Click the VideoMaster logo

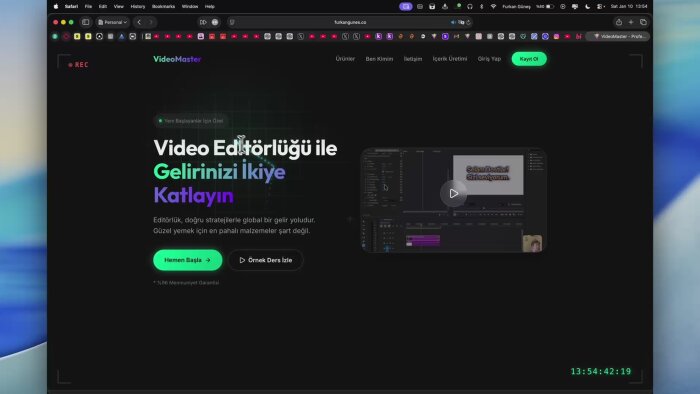click(x=177, y=59)
